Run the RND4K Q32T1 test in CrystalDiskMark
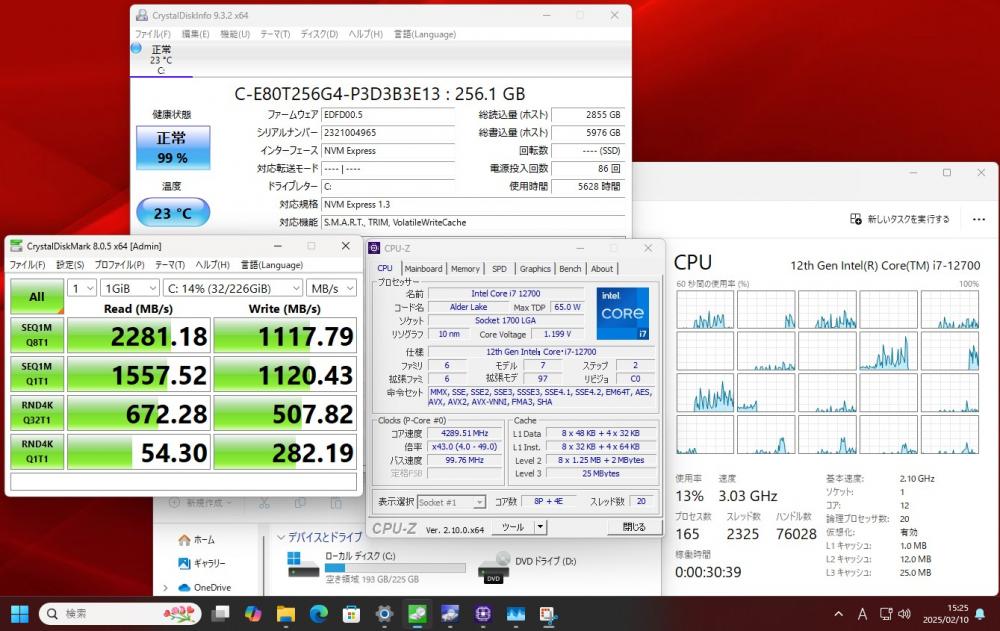The height and width of the screenshot is (631, 1000). pos(37,413)
